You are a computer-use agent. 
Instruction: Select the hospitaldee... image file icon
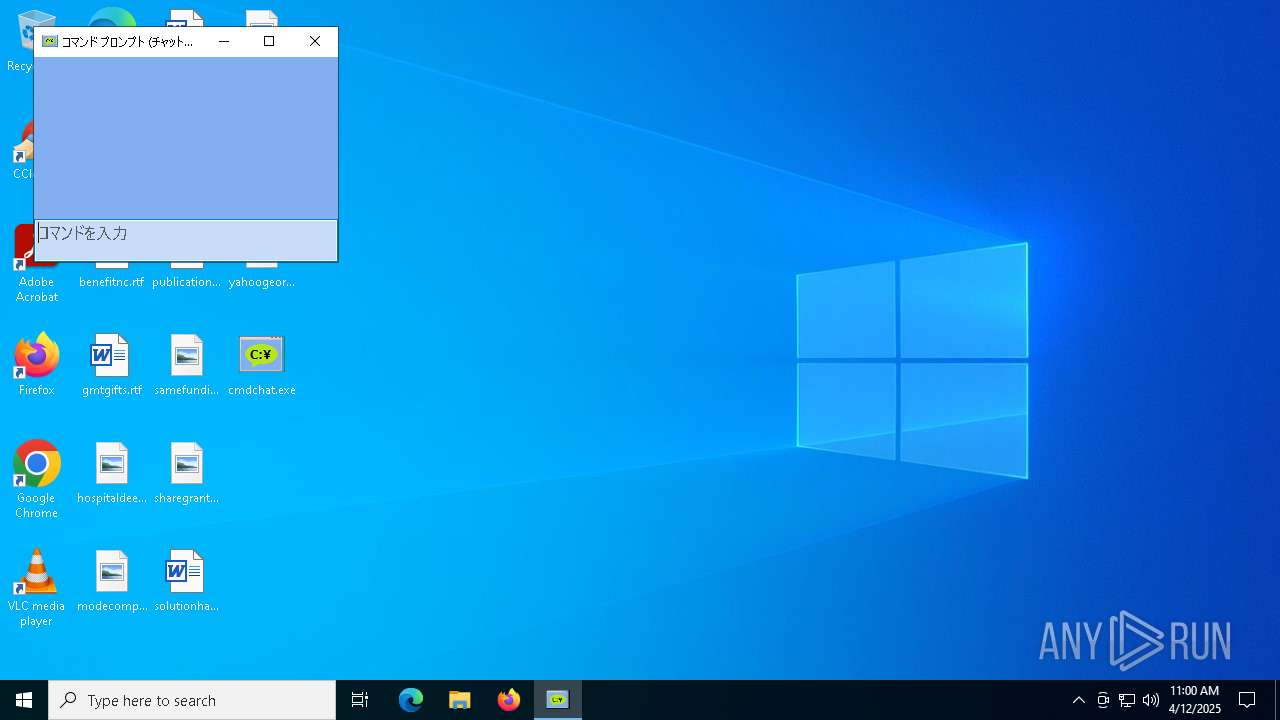(111, 474)
